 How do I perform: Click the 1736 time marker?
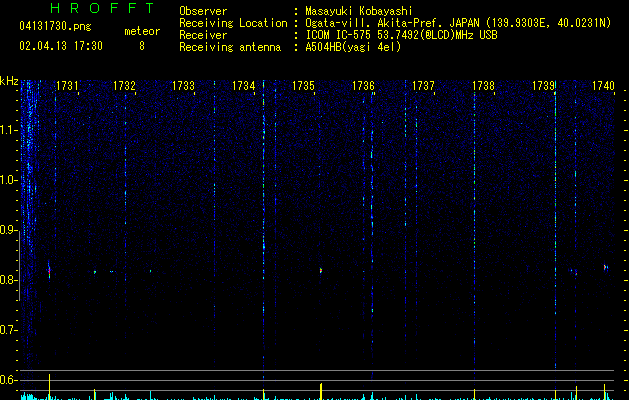point(363,86)
